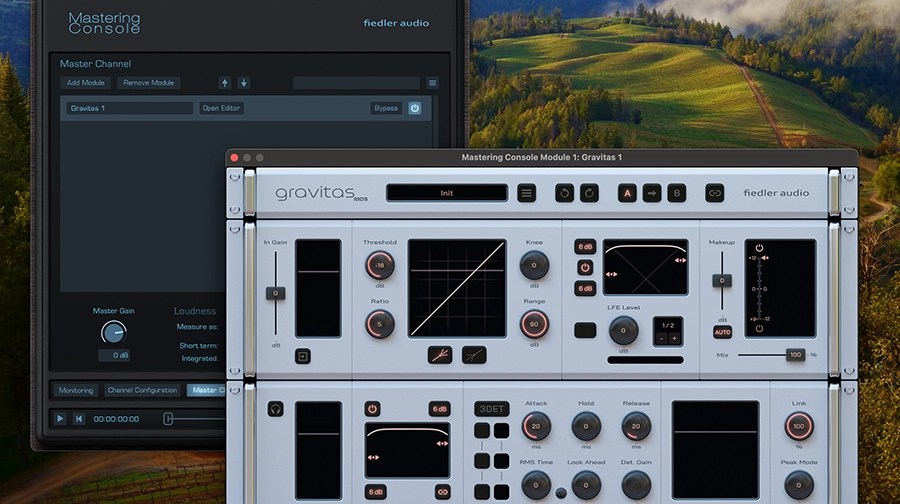
Task: Open Editor for Gravitas 1
Action: tap(222, 108)
